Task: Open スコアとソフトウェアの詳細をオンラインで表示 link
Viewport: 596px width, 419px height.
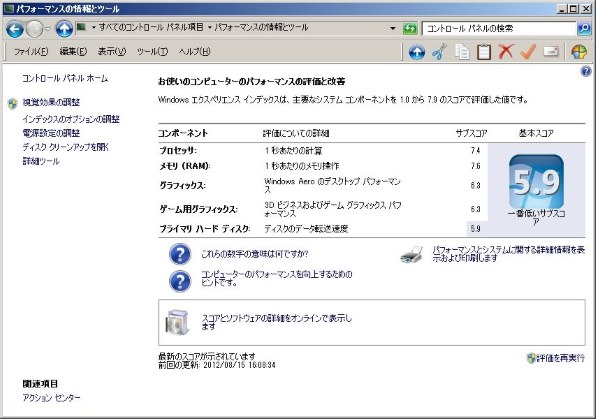Action: coord(276,322)
